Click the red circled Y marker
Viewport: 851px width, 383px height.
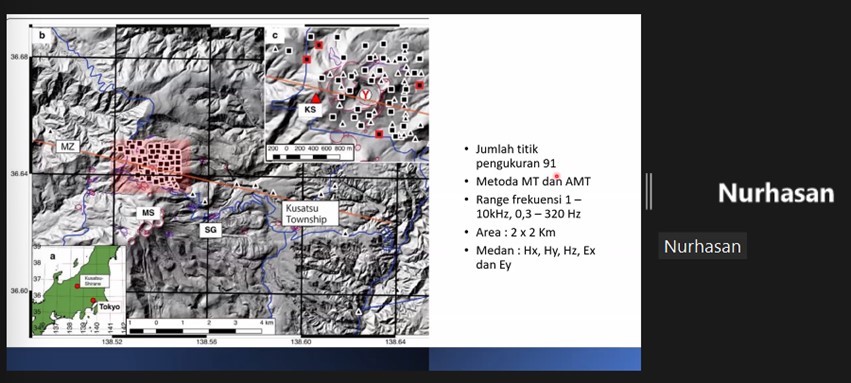click(x=366, y=94)
